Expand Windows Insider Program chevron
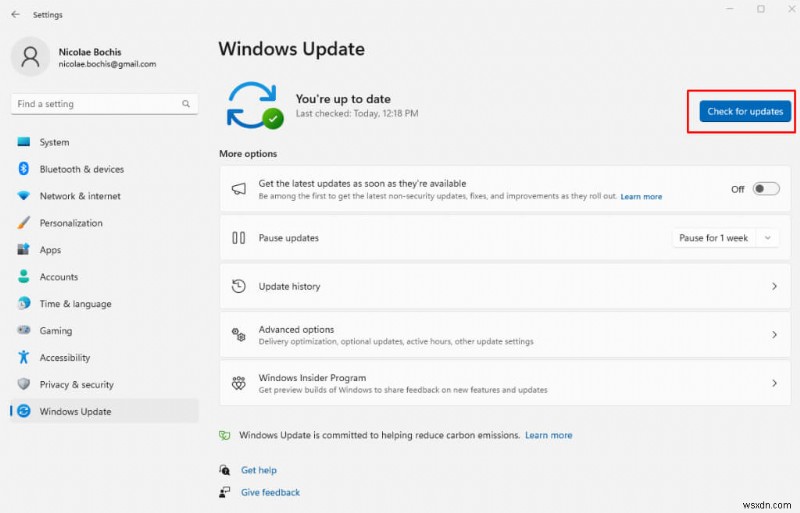Viewport: 800px width, 513px height. [x=774, y=383]
